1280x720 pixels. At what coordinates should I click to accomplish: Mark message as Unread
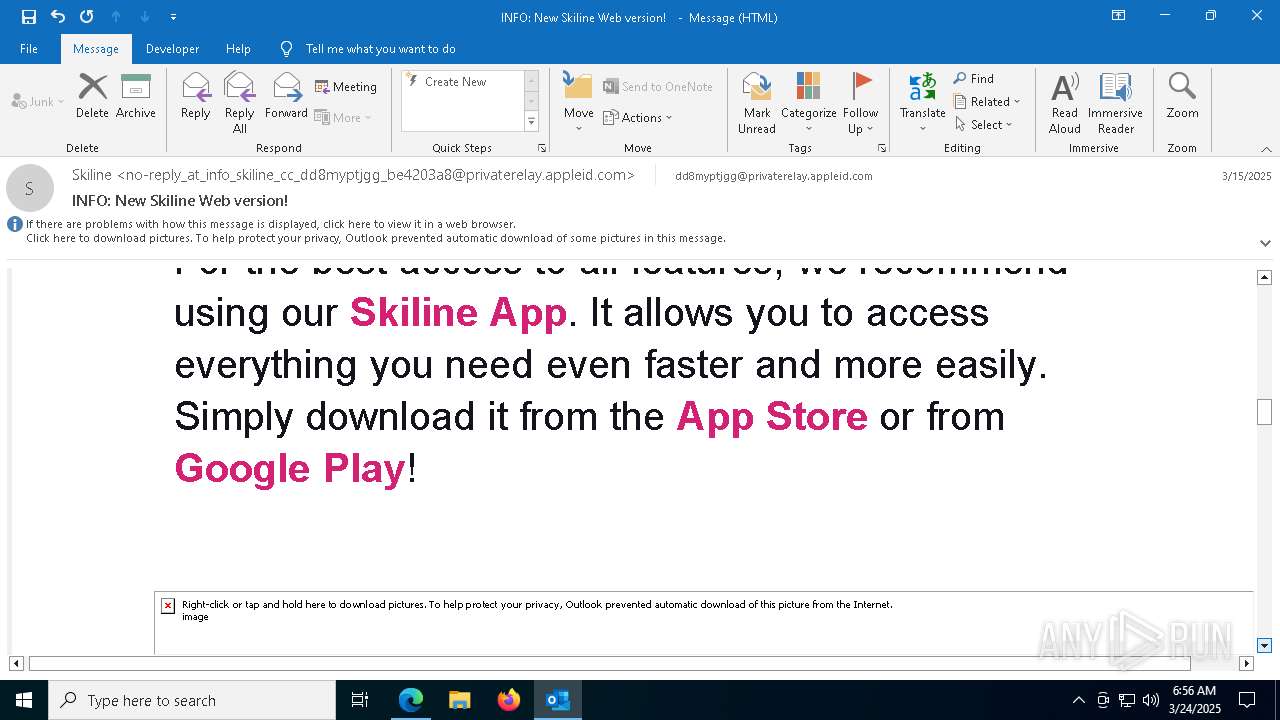[x=757, y=102]
